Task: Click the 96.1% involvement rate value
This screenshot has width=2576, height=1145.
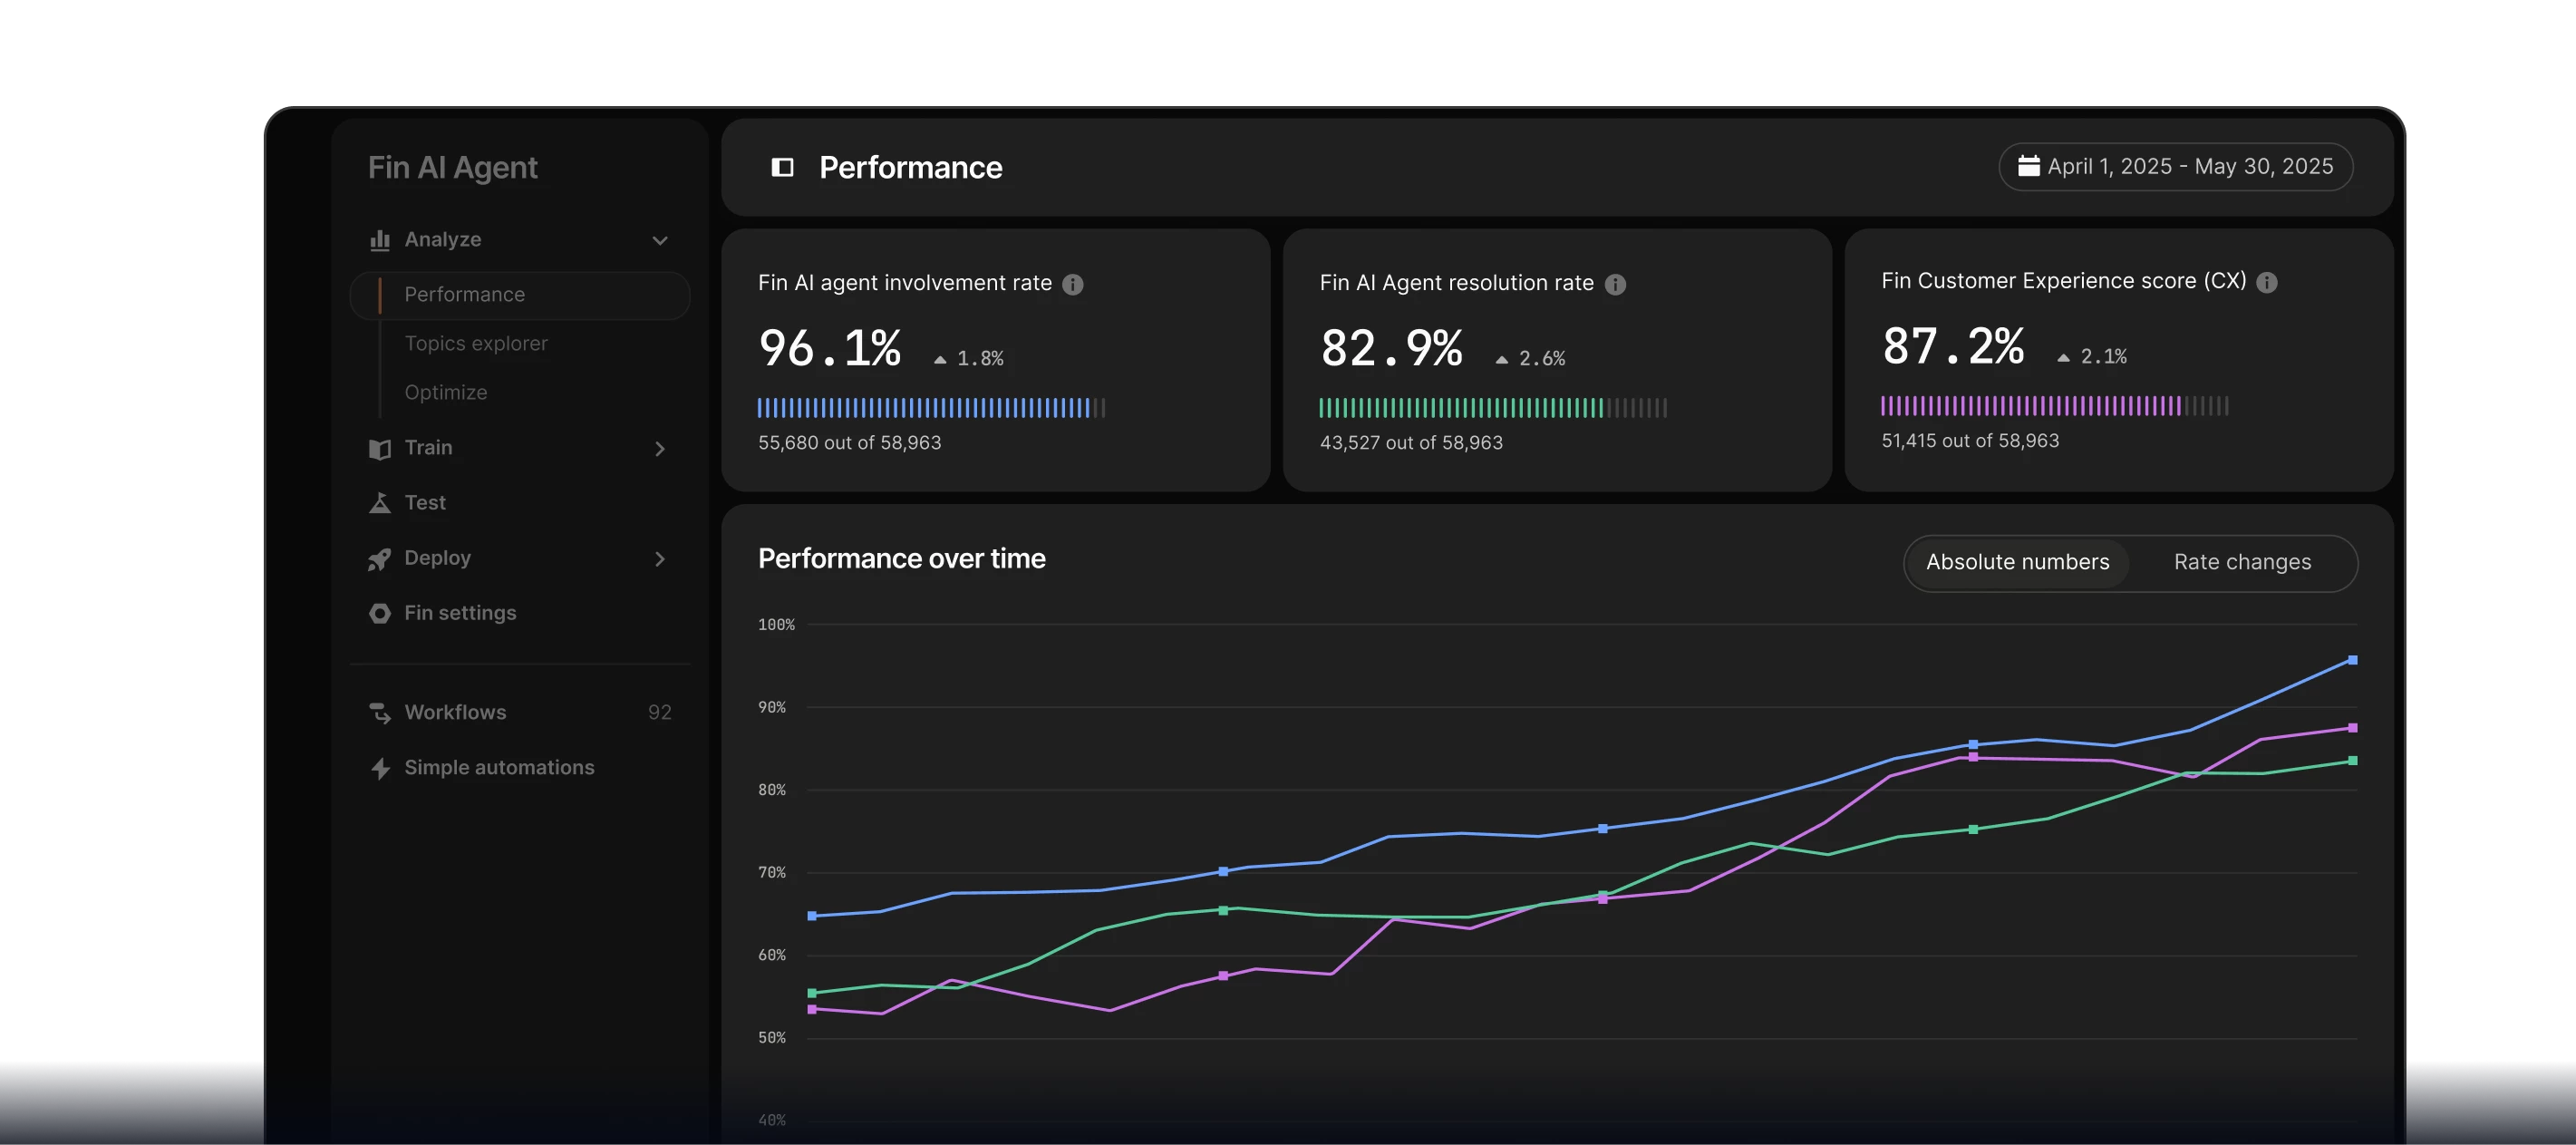Action: point(830,349)
